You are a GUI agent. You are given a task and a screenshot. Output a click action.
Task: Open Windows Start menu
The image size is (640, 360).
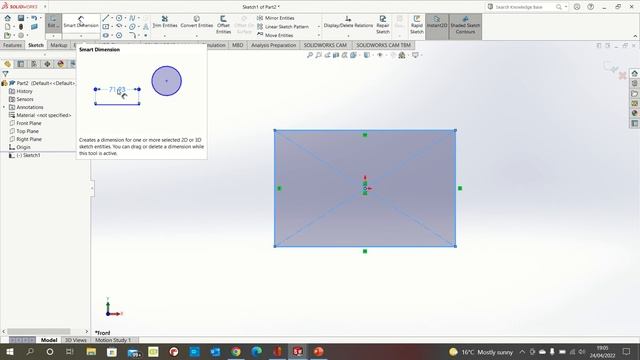click(9, 351)
